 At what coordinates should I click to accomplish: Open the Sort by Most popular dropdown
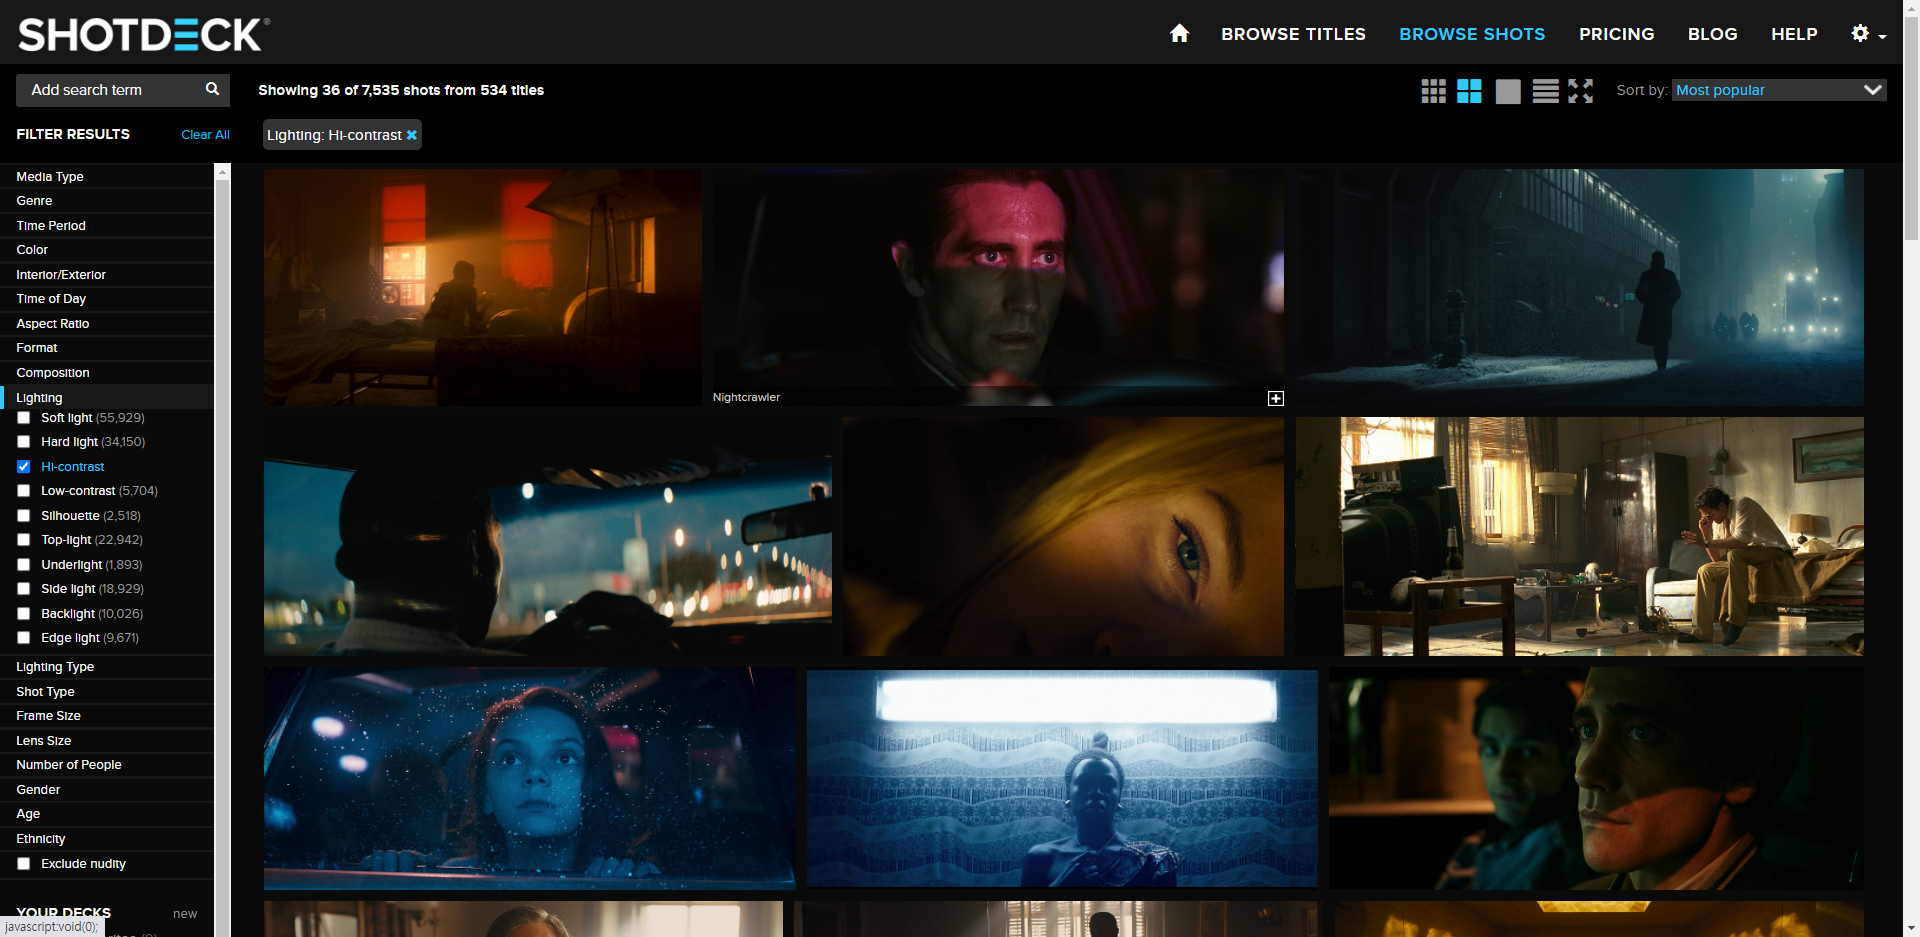pyautogui.click(x=1779, y=90)
